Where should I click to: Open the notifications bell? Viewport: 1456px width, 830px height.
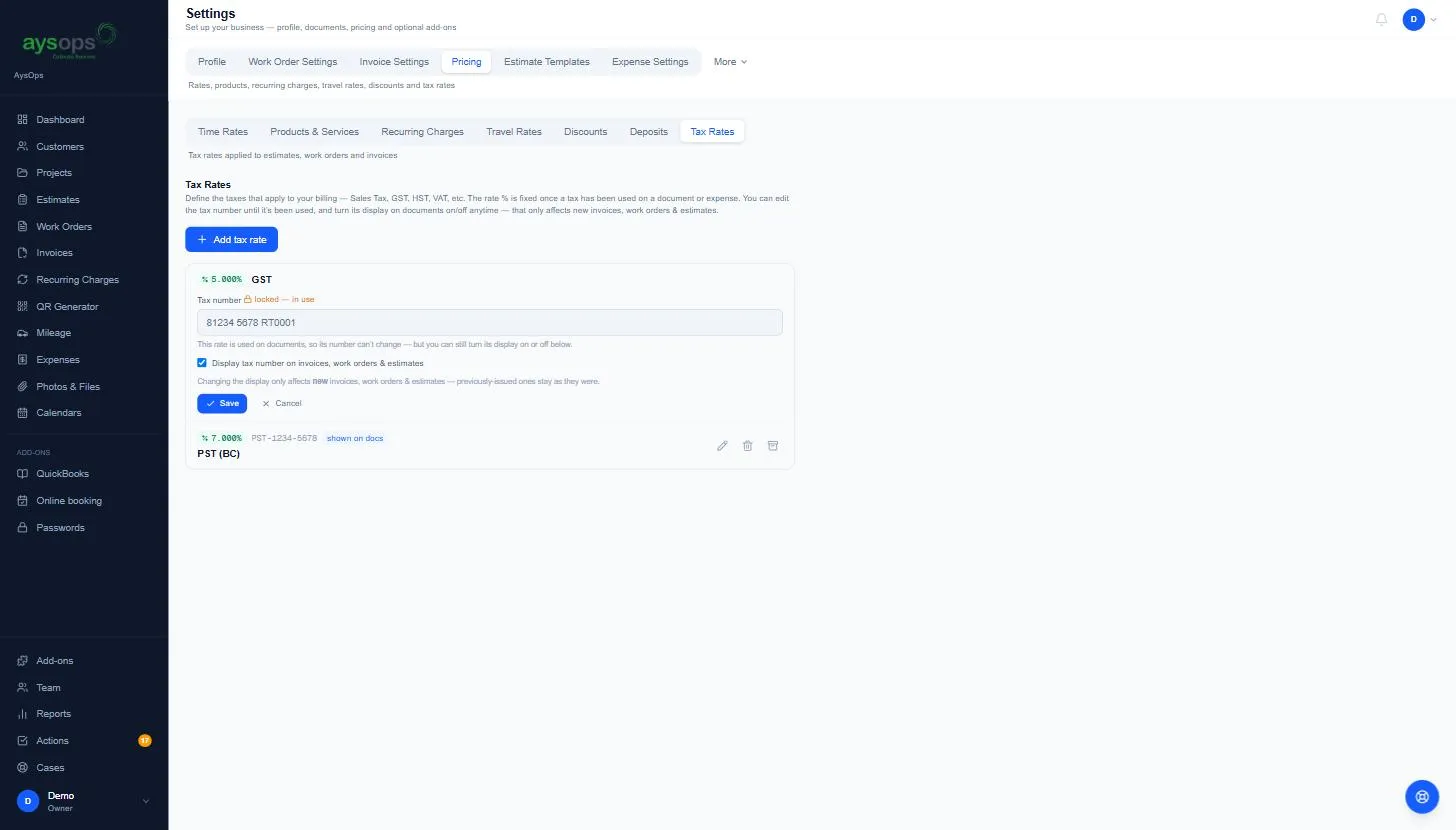click(x=1382, y=19)
